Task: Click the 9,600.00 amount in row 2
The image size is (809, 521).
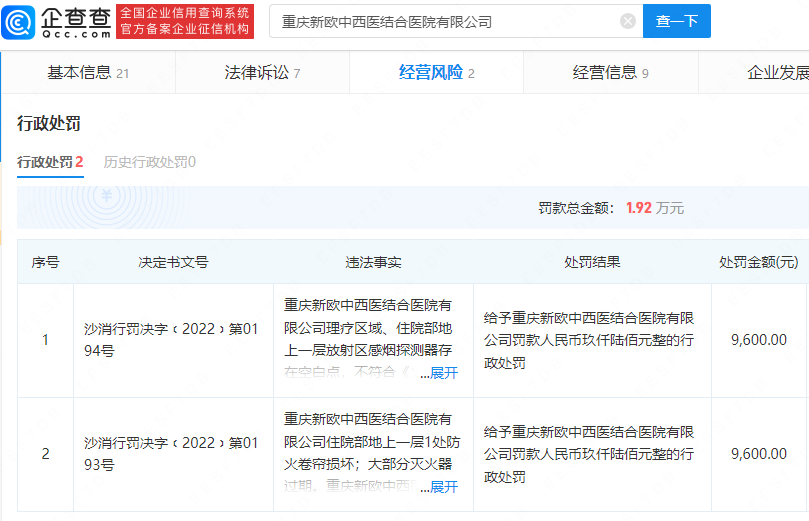Action: (x=758, y=454)
